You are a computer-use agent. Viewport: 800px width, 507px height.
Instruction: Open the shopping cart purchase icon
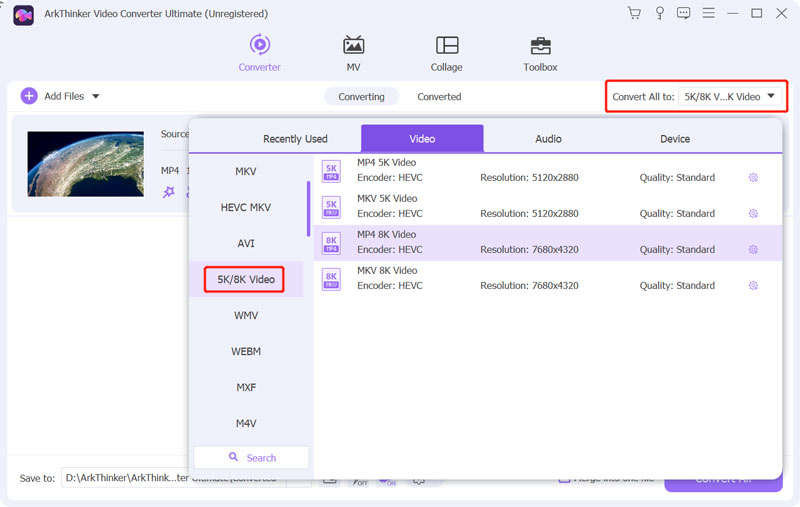point(634,13)
